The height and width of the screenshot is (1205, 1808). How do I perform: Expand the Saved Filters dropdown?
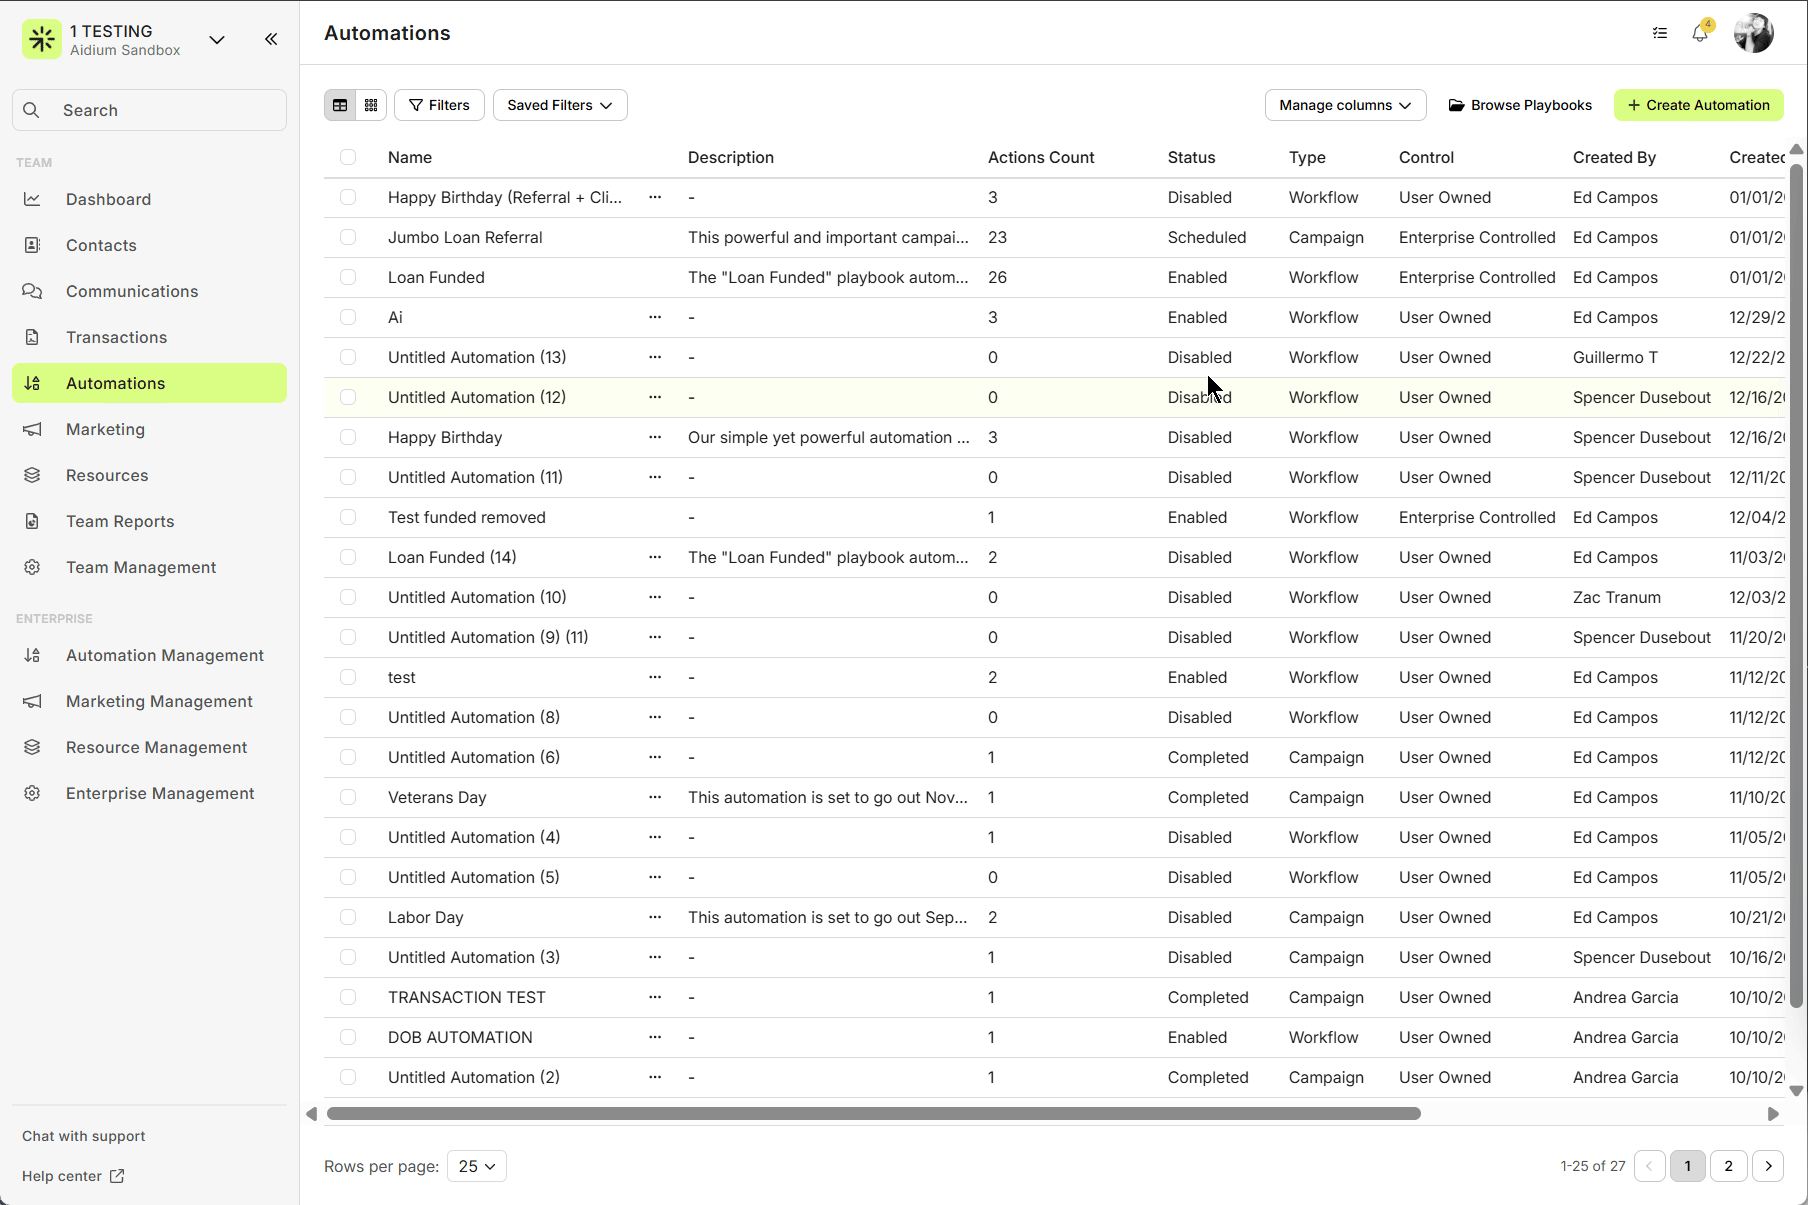(x=559, y=105)
